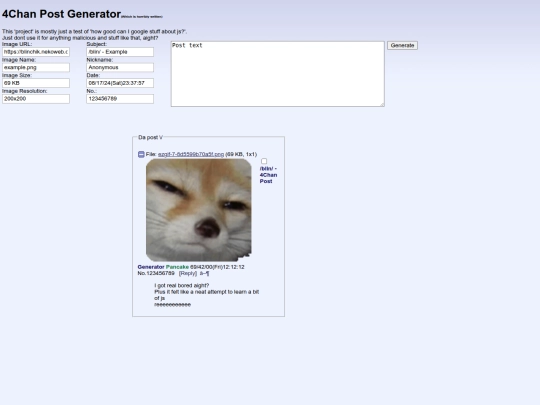Focus the Subject input field
This screenshot has width=540, height=405.
tap(120, 52)
